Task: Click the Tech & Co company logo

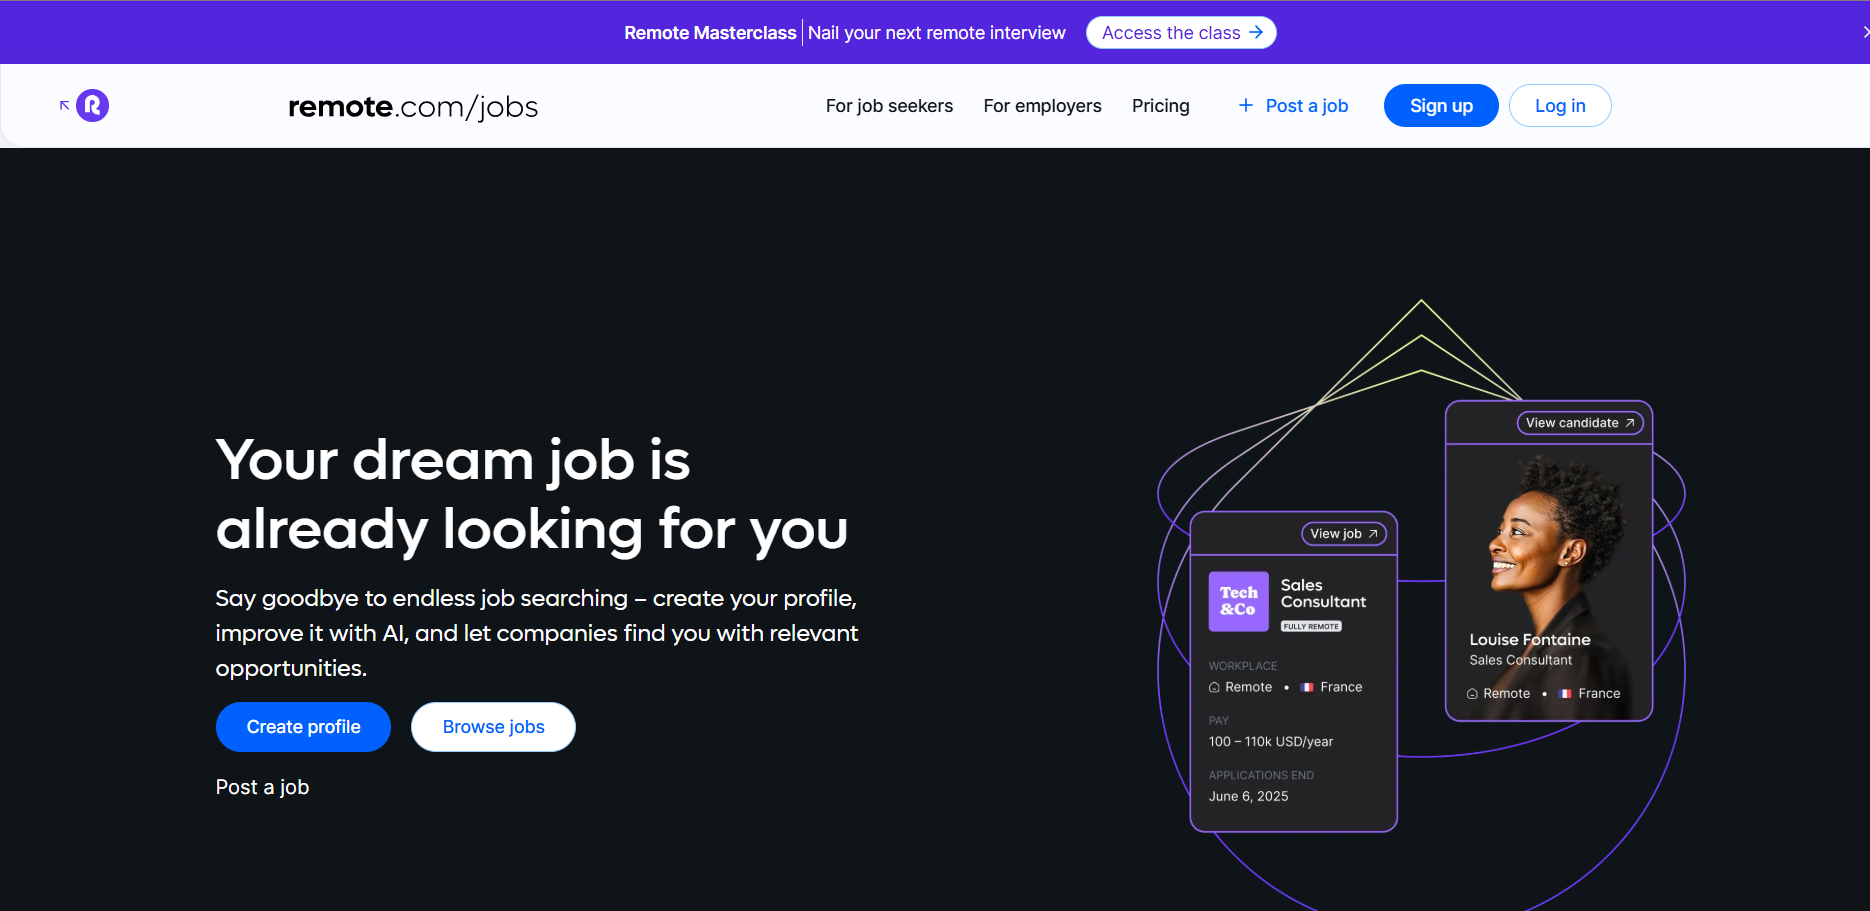Action: pyautogui.click(x=1238, y=601)
